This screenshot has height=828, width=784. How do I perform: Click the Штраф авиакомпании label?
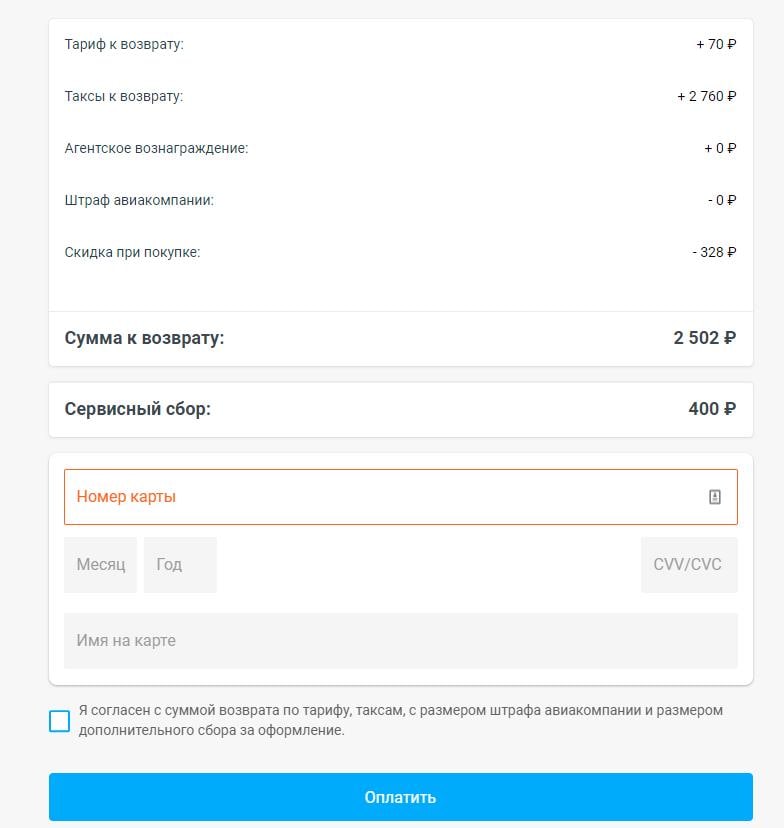[x=139, y=200]
